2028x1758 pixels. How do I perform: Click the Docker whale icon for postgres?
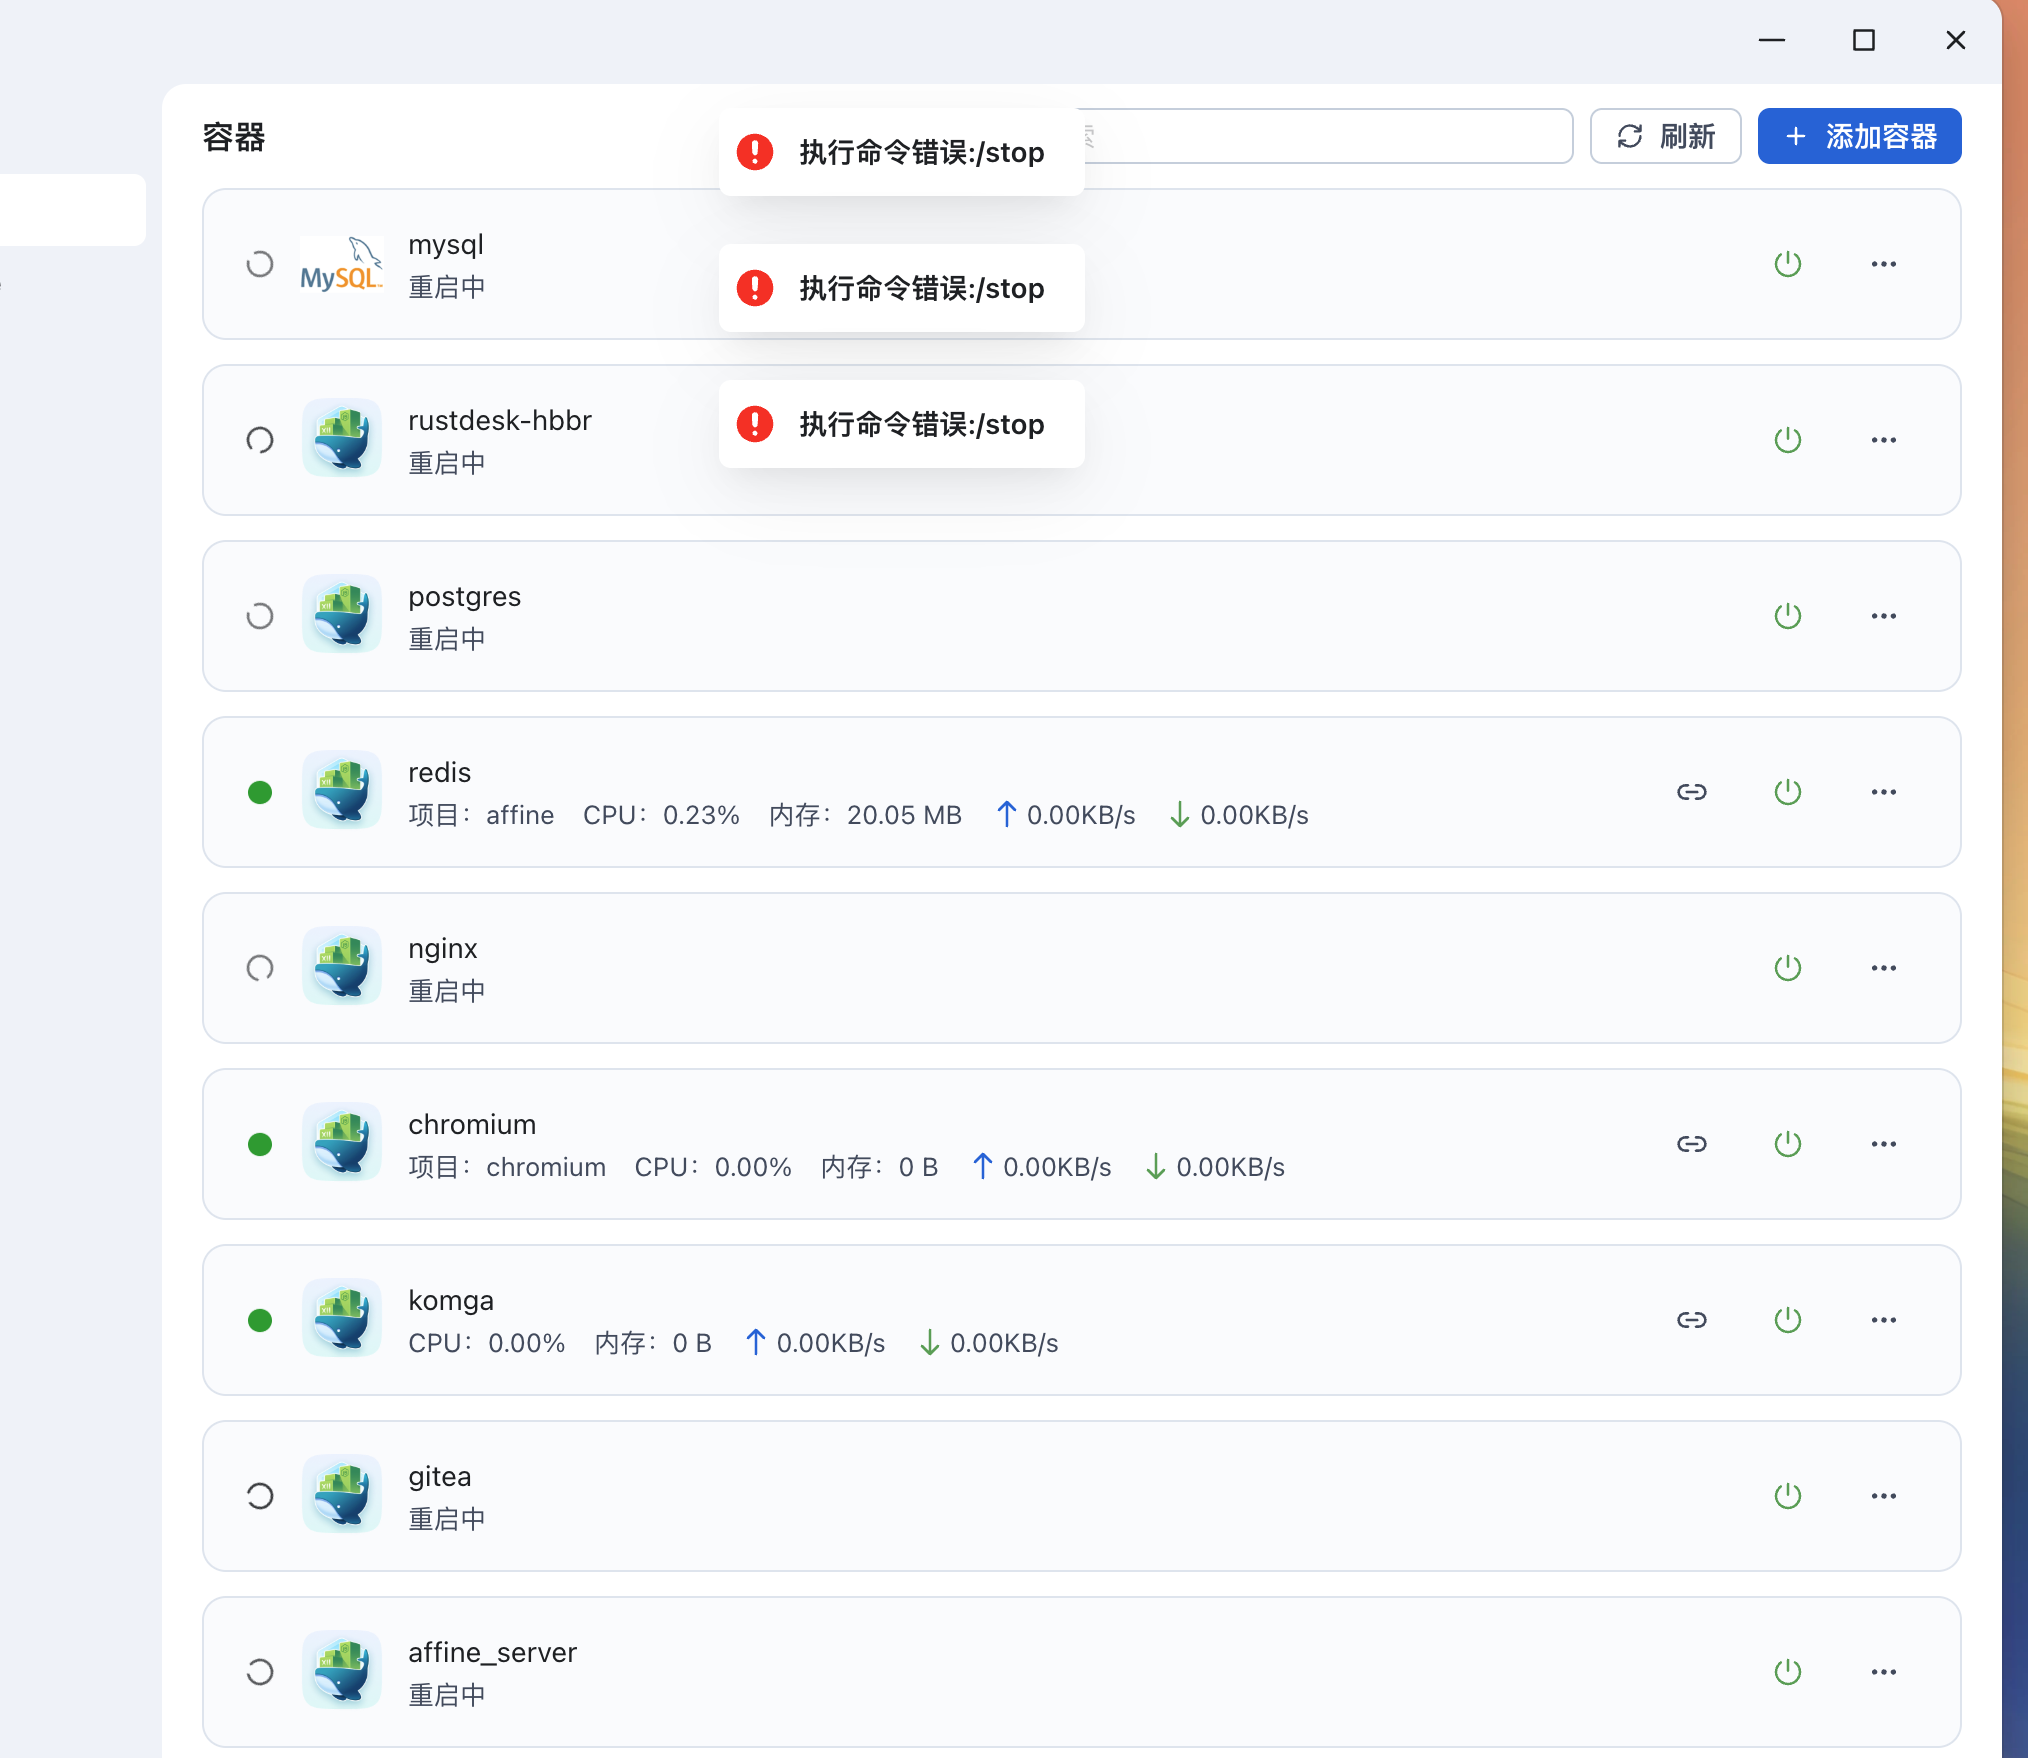point(341,615)
